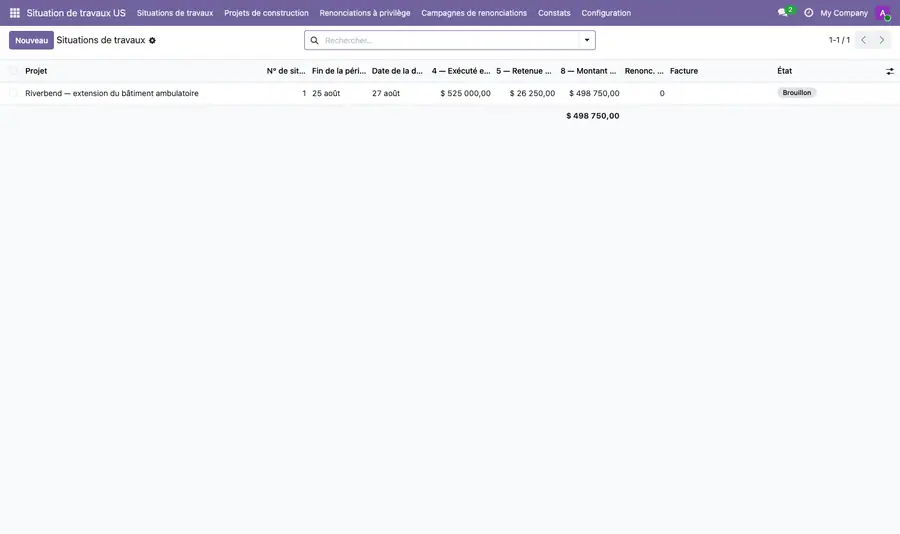Open the Projets de construction menu
This screenshot has width=900, height=534.
click(x=266, y=13)
